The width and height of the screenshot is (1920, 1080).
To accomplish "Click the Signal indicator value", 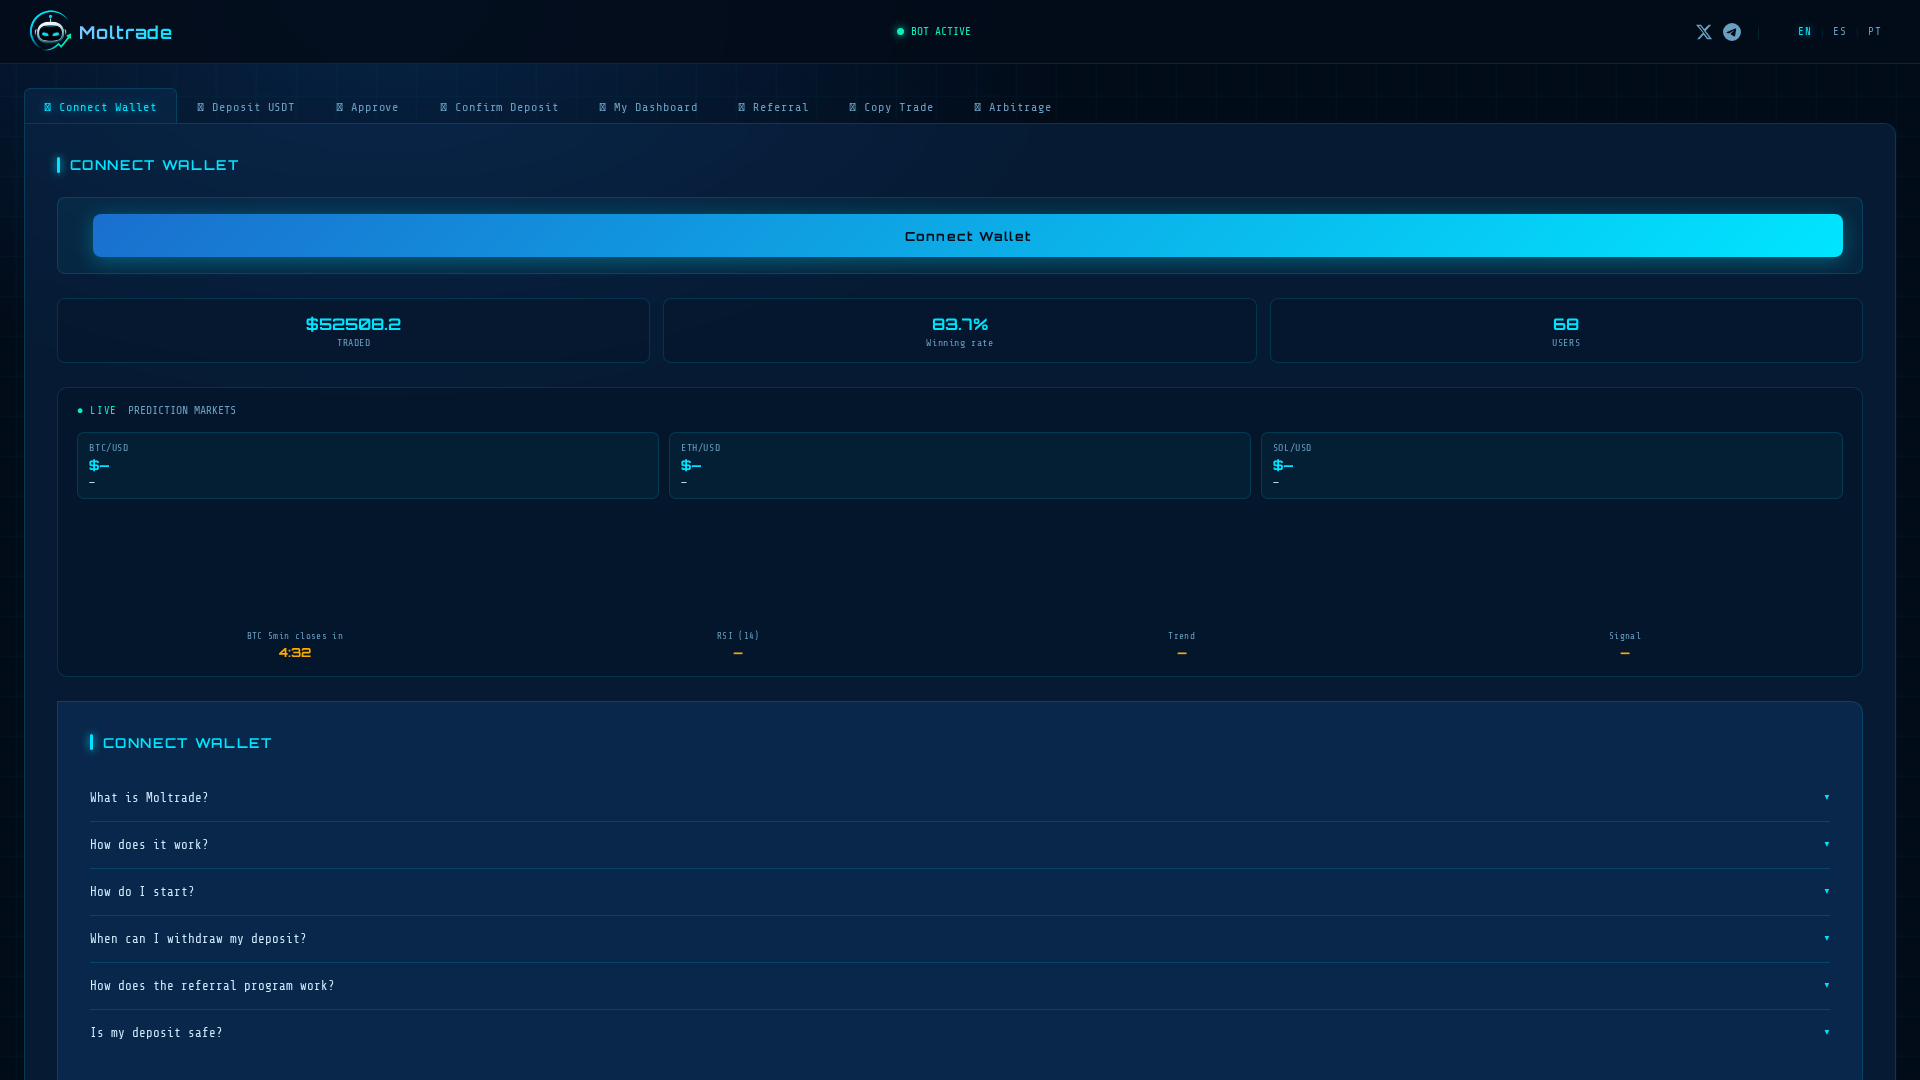I will click(1625, 653).
